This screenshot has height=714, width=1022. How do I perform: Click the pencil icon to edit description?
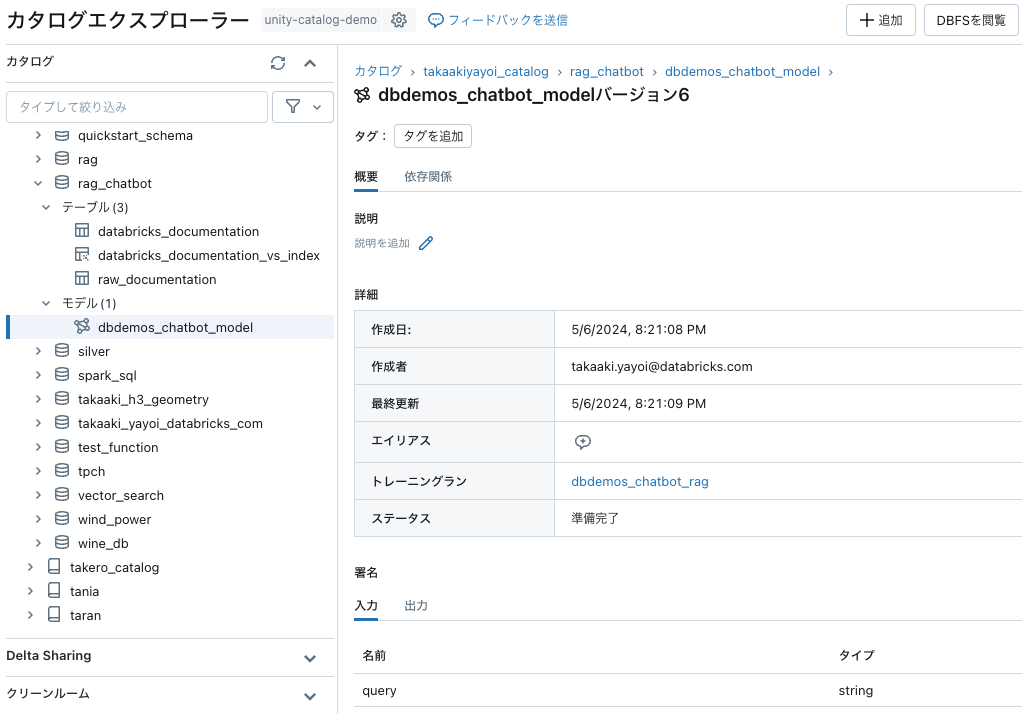click(x=426, y=243)
